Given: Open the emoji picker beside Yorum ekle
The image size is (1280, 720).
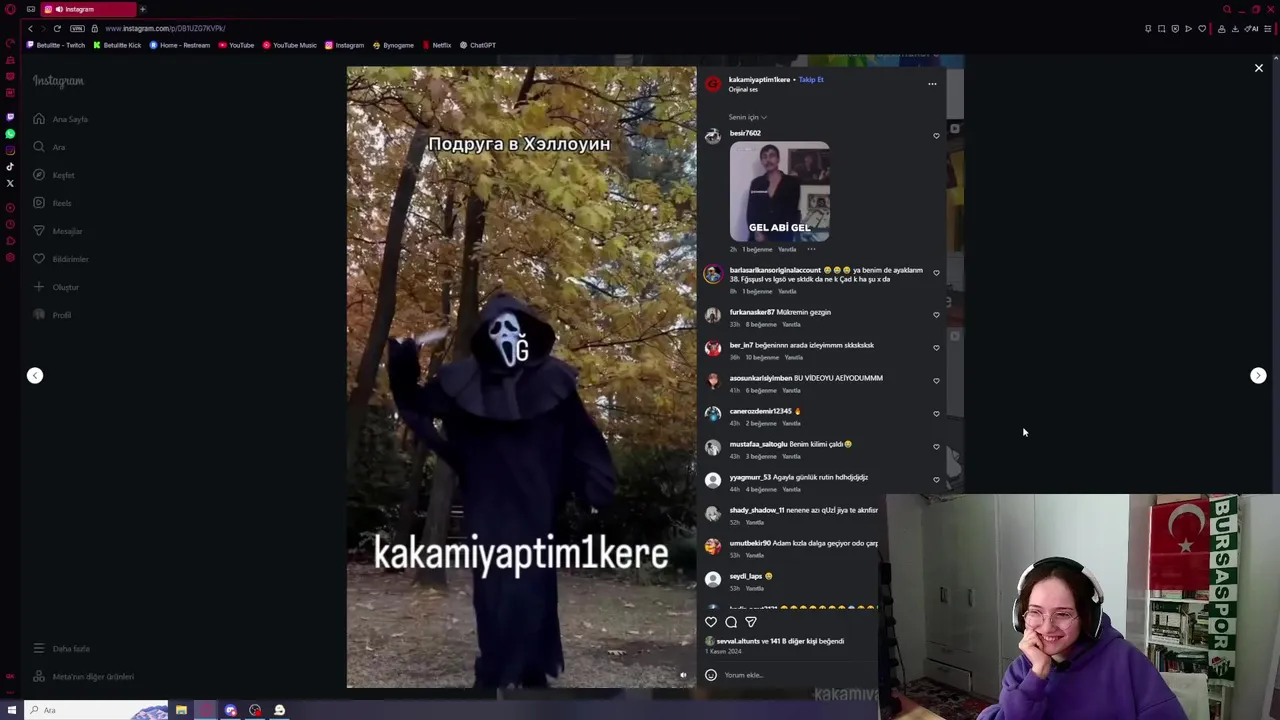Looking at the screenshot, I should click(x=711, y=675).
